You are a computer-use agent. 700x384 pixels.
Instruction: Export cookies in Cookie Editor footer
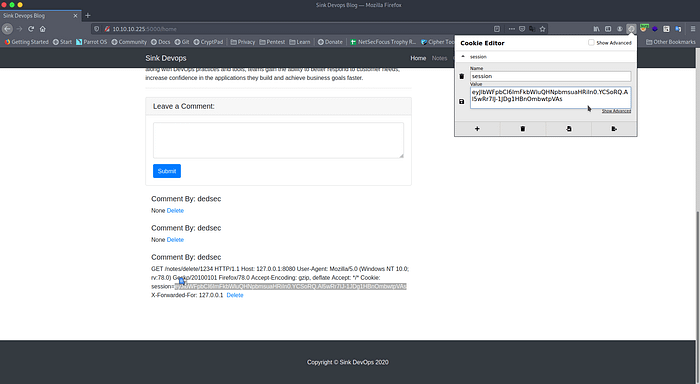tap(614, 129)
